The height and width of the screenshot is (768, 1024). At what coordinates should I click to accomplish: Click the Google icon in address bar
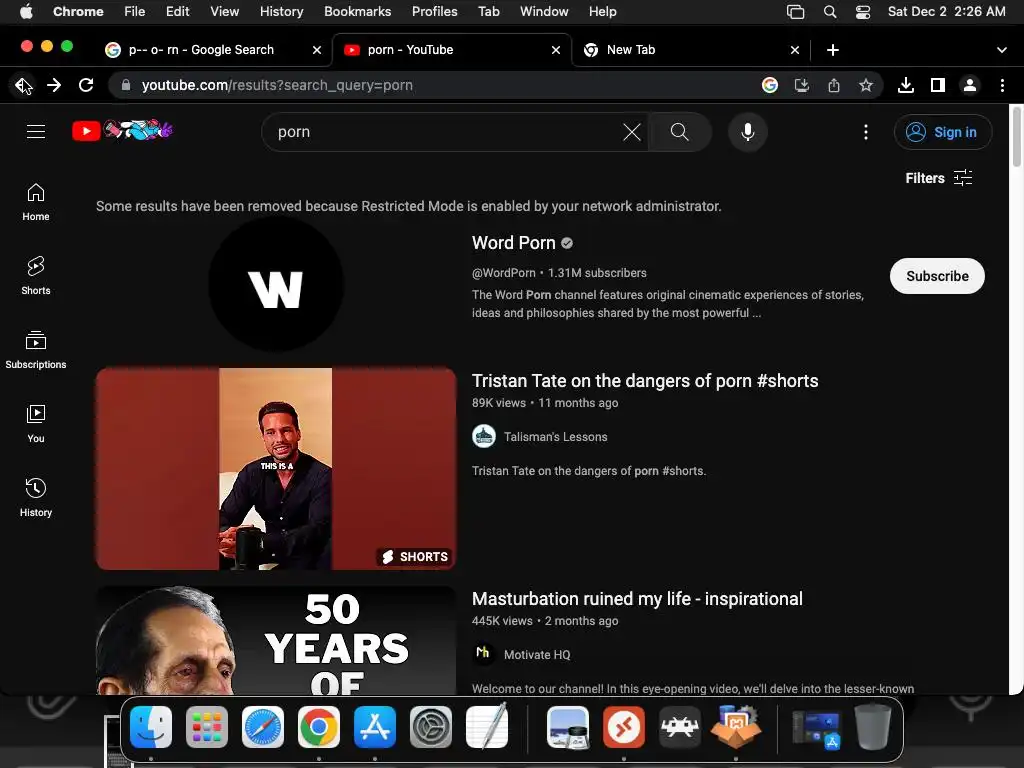pyautogui.click(x=770, y=85)
